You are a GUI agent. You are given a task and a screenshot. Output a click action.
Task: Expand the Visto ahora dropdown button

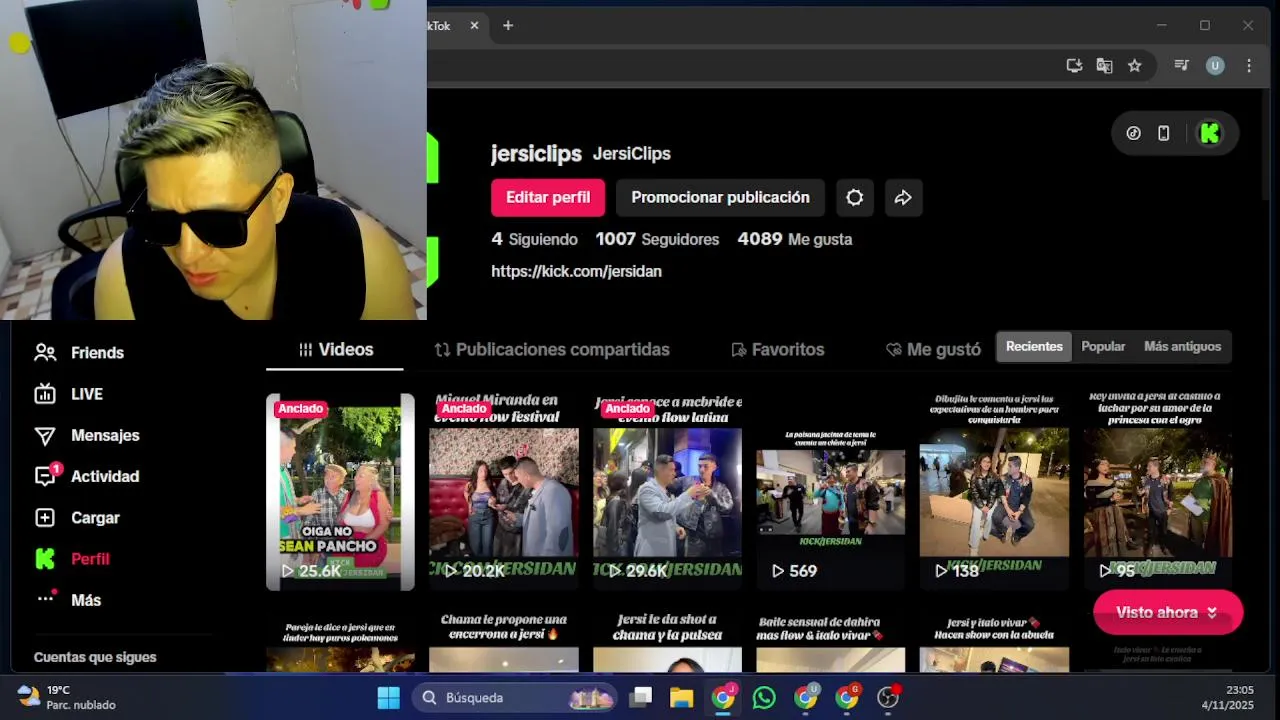click(1168, 613)
